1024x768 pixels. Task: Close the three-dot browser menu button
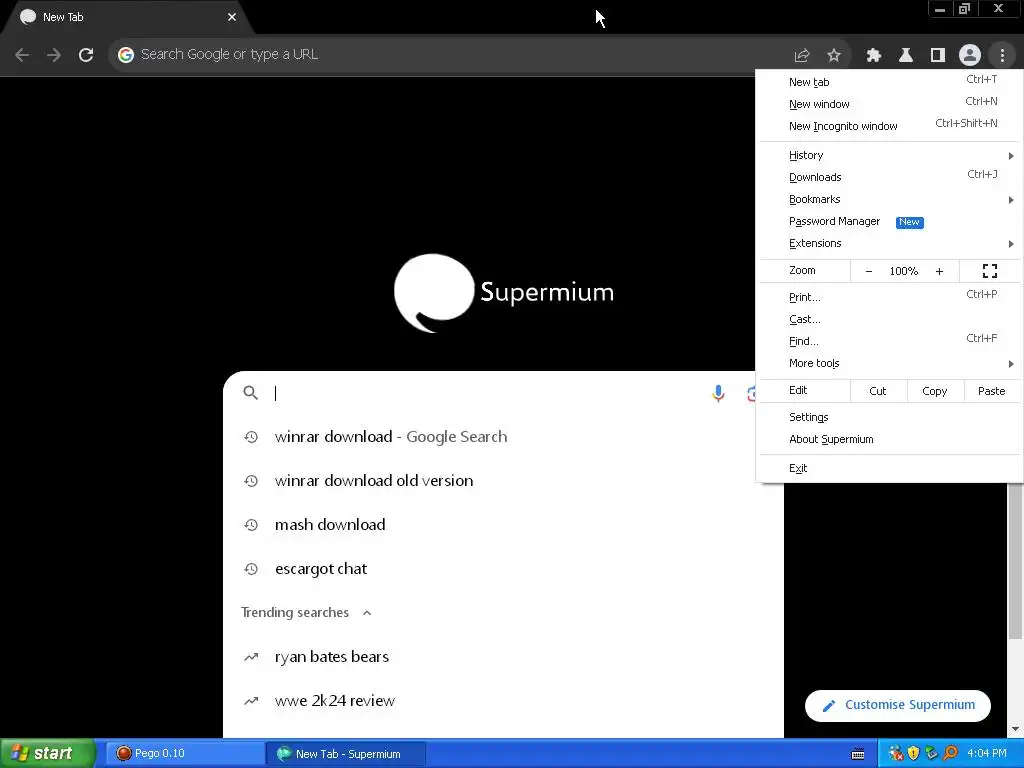coord(1002,56)
